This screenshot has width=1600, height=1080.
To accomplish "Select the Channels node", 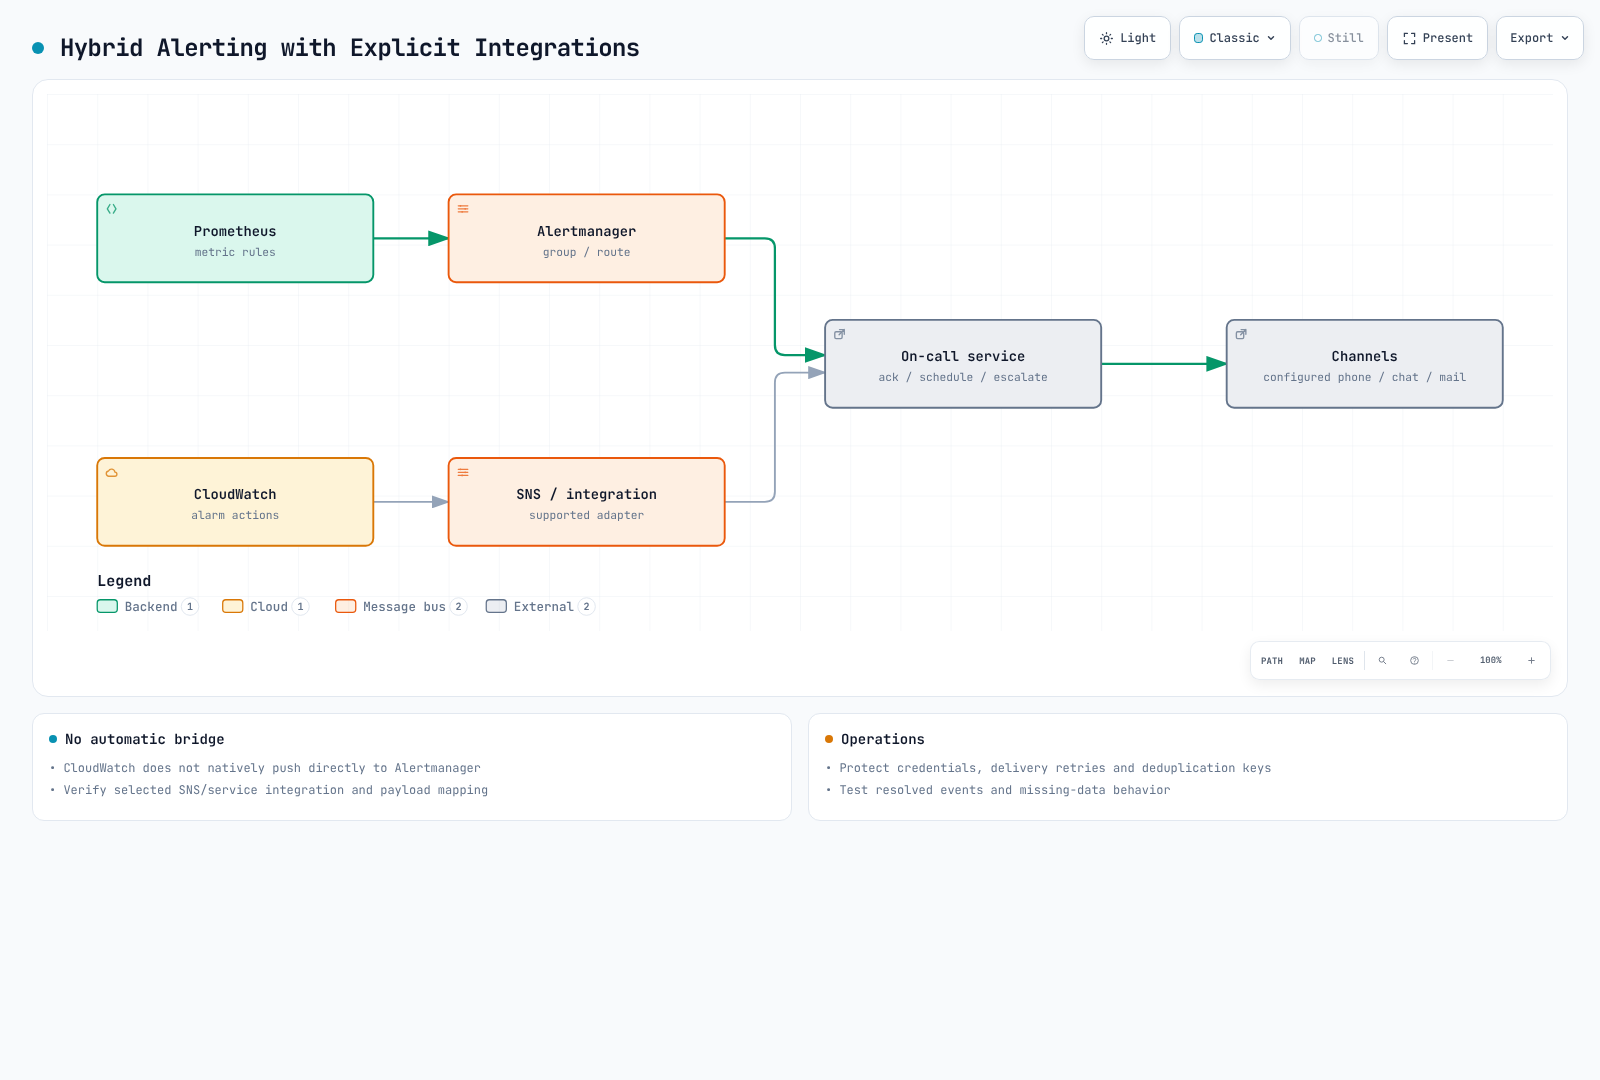I will [1365, 364].
